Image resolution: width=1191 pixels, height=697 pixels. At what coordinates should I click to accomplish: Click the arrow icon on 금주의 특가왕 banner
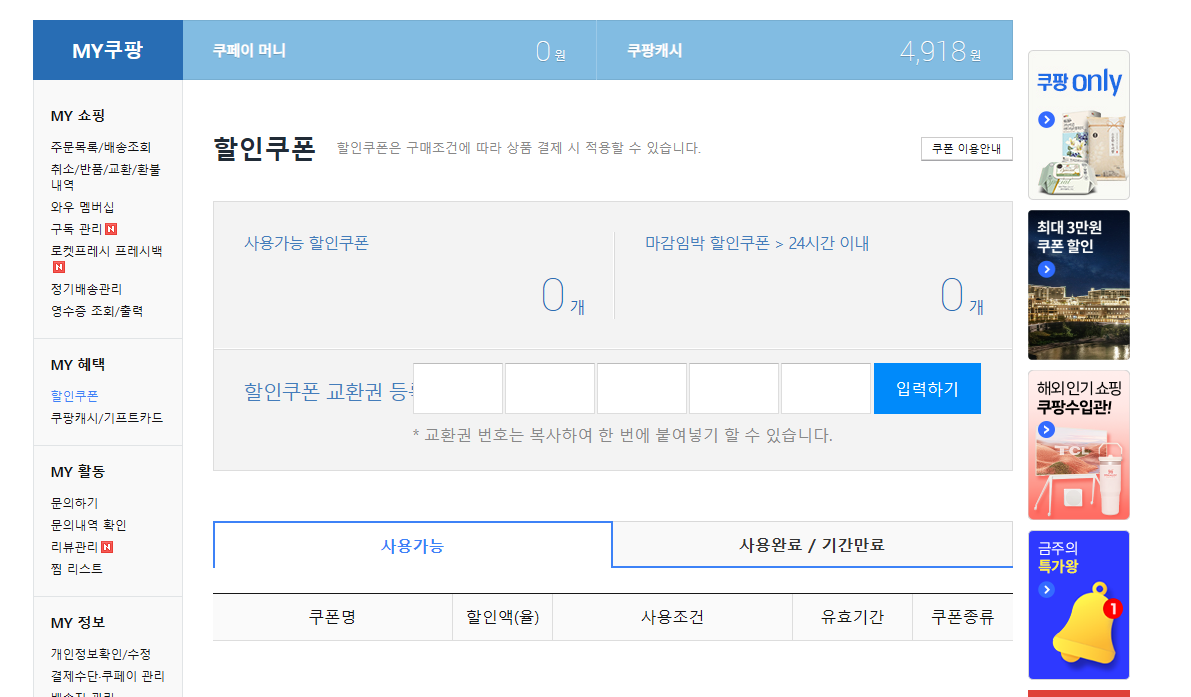tap(1046, 589)
